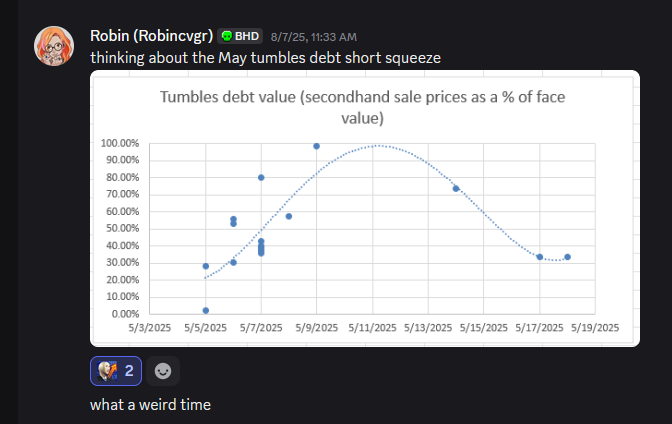Viewport: 672px width, 424px height.
Task: Open the Tumbles debt value chart image
Action: [365, 208]
